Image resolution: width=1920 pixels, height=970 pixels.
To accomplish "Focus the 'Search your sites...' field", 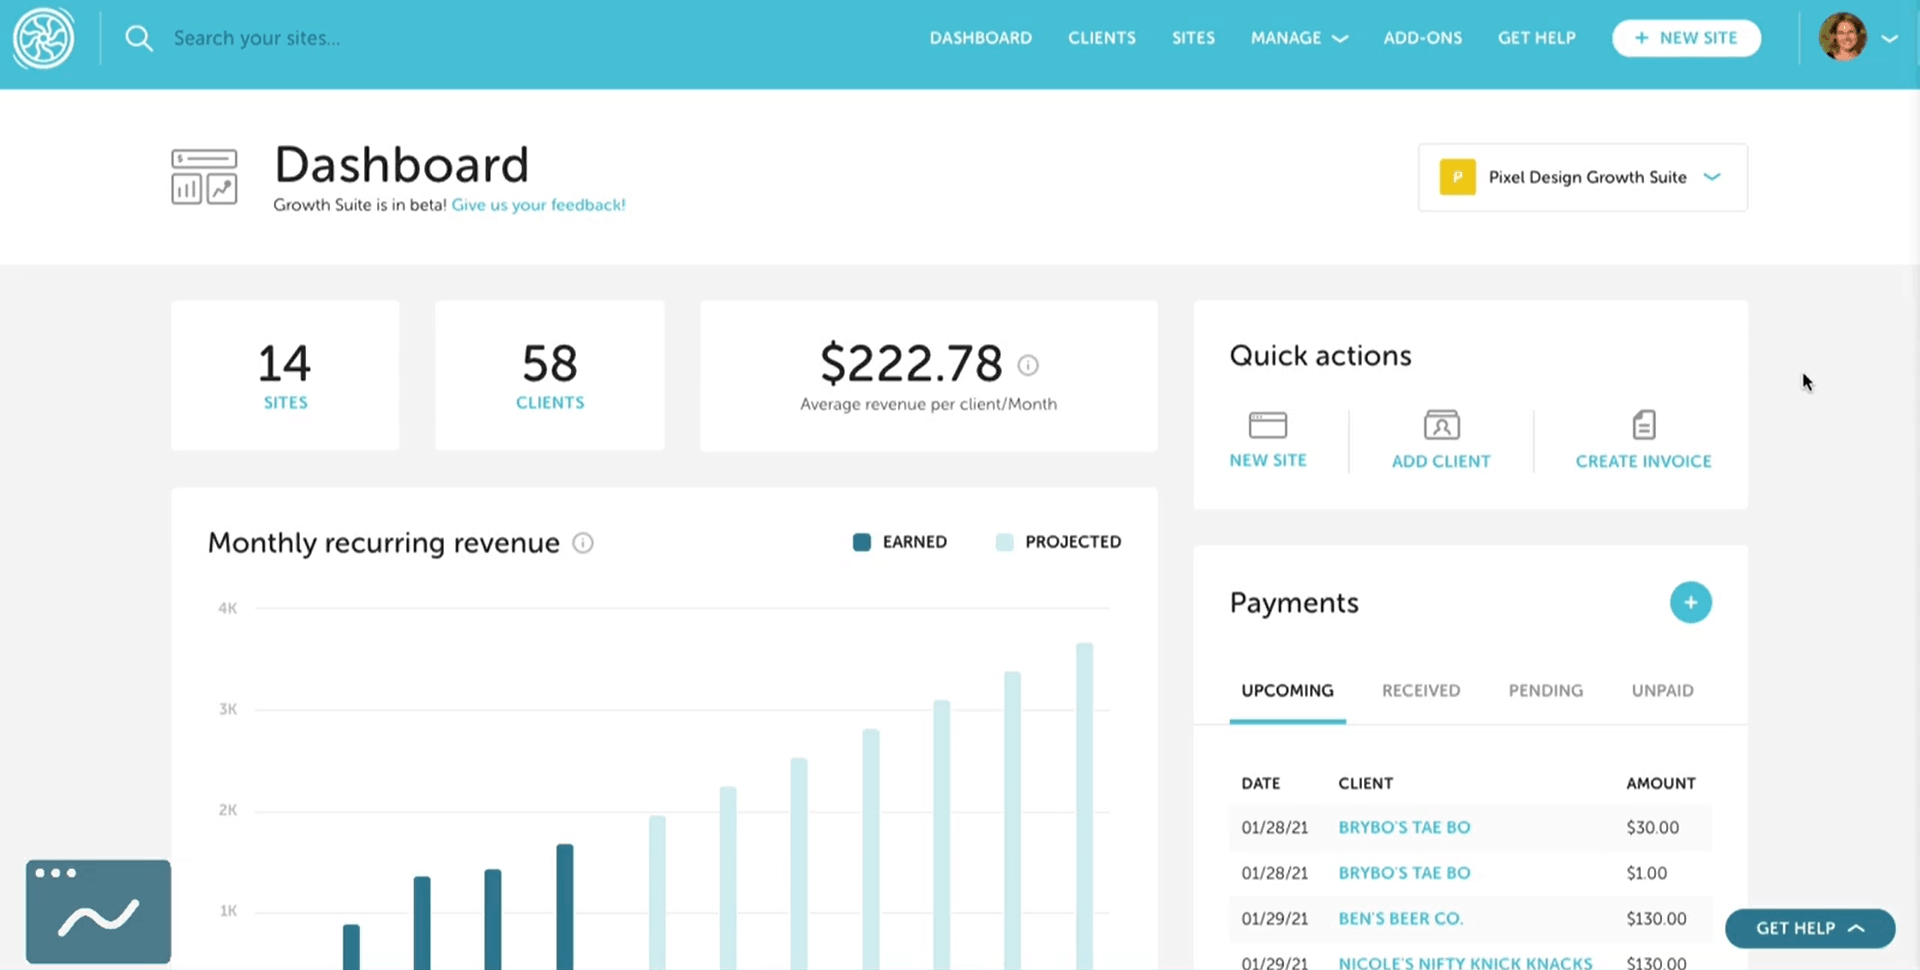I will click(x=257, y=38).
